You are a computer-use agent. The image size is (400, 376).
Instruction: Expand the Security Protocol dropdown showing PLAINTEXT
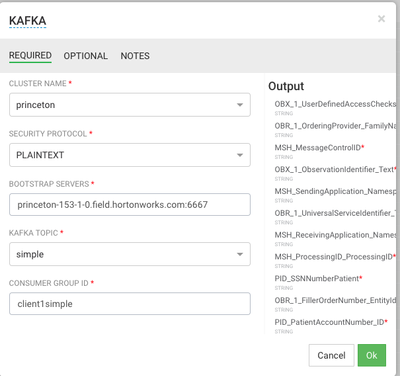coord(130,155)
